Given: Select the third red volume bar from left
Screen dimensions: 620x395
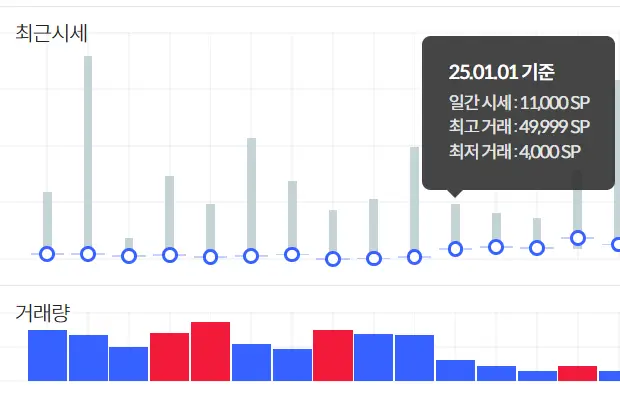Looking at the screenshot, I should [x=333, y=355].
